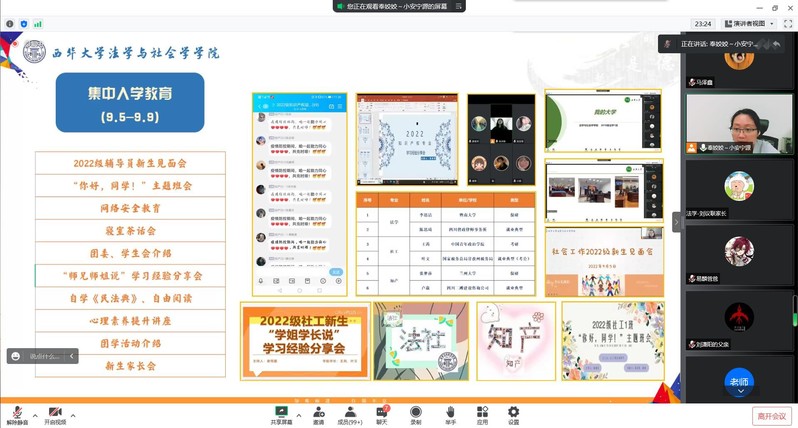Screen dimensions: 798x428
Task: Start recording with the 录制 icon
Action: point(416,414)
